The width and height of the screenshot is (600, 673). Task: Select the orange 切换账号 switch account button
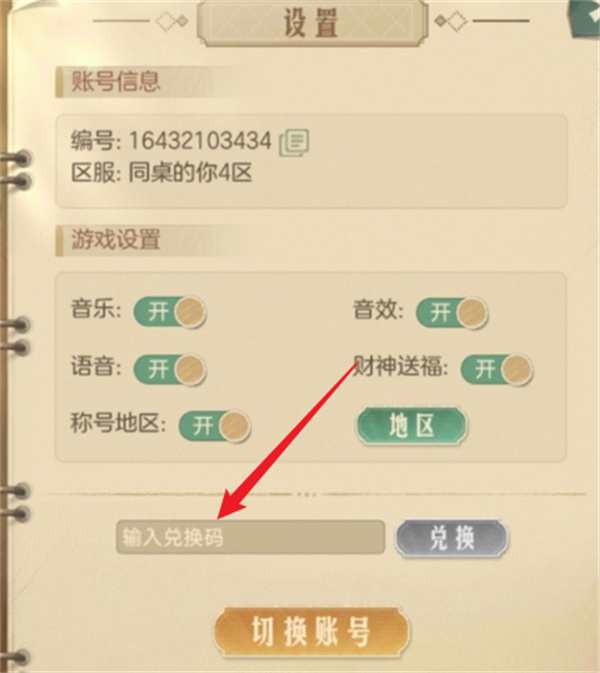(x=312, y=631)
